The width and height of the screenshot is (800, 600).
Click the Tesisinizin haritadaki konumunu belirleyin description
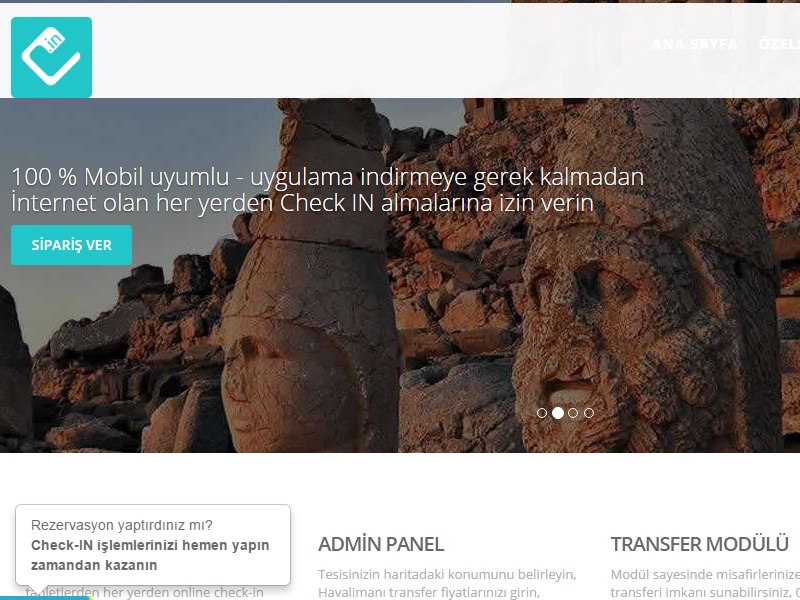(447, 574)
